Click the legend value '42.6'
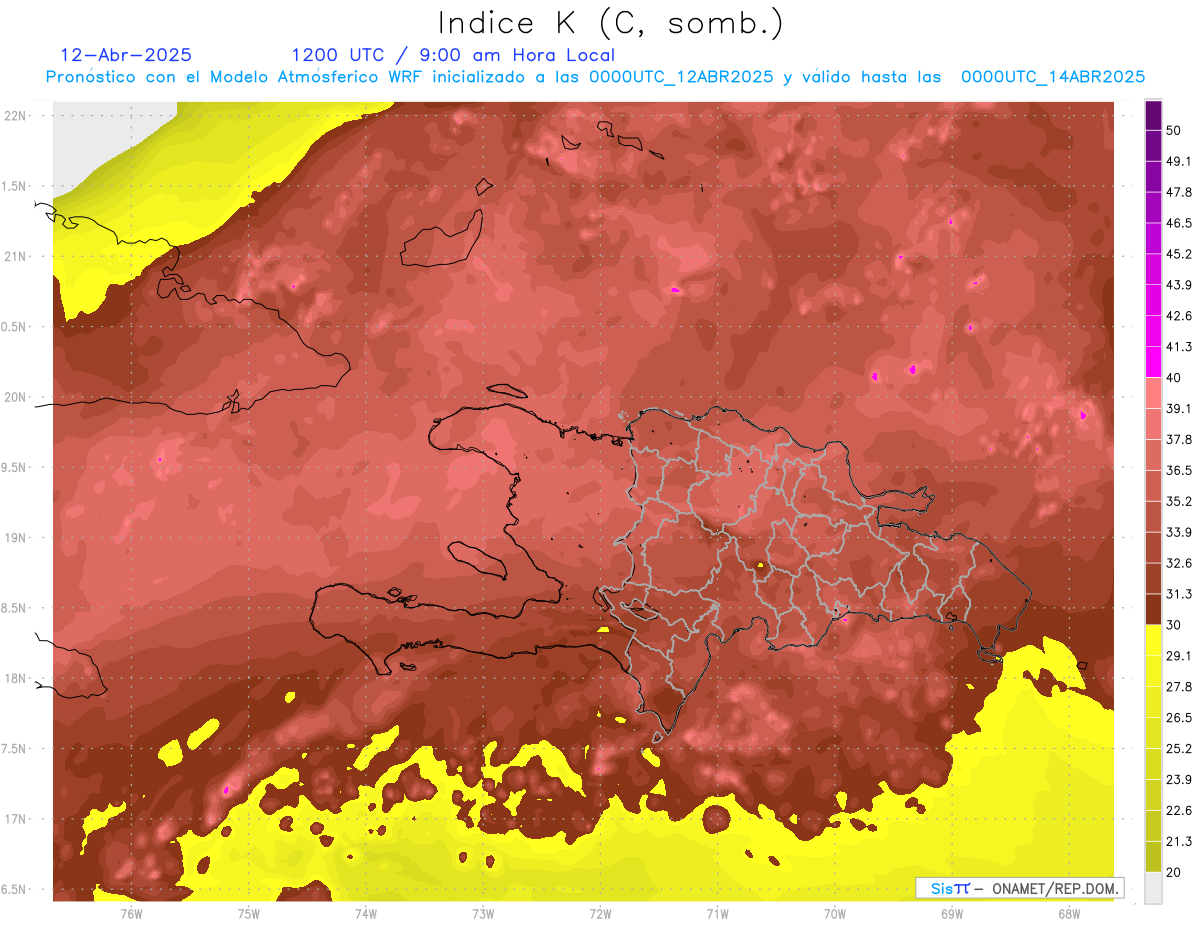Image resolution: width=1200 pixels, height=927 pixels. [1178, 316]
